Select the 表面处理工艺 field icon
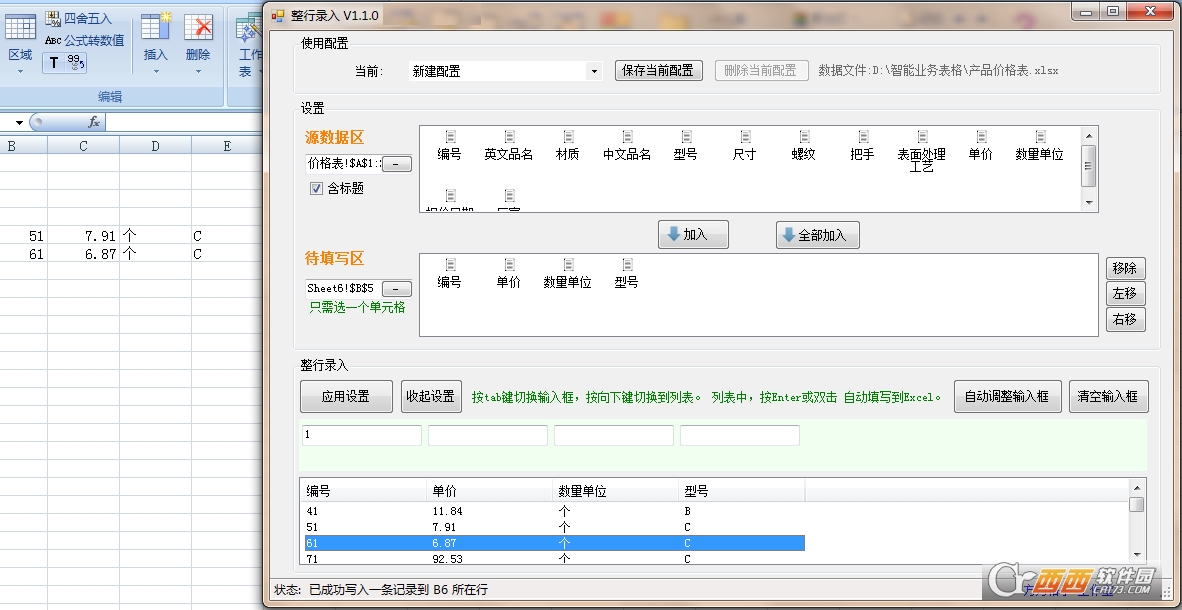Image resolution: width=1182 pixels, height=610 pixels. (x=922, y=137)
